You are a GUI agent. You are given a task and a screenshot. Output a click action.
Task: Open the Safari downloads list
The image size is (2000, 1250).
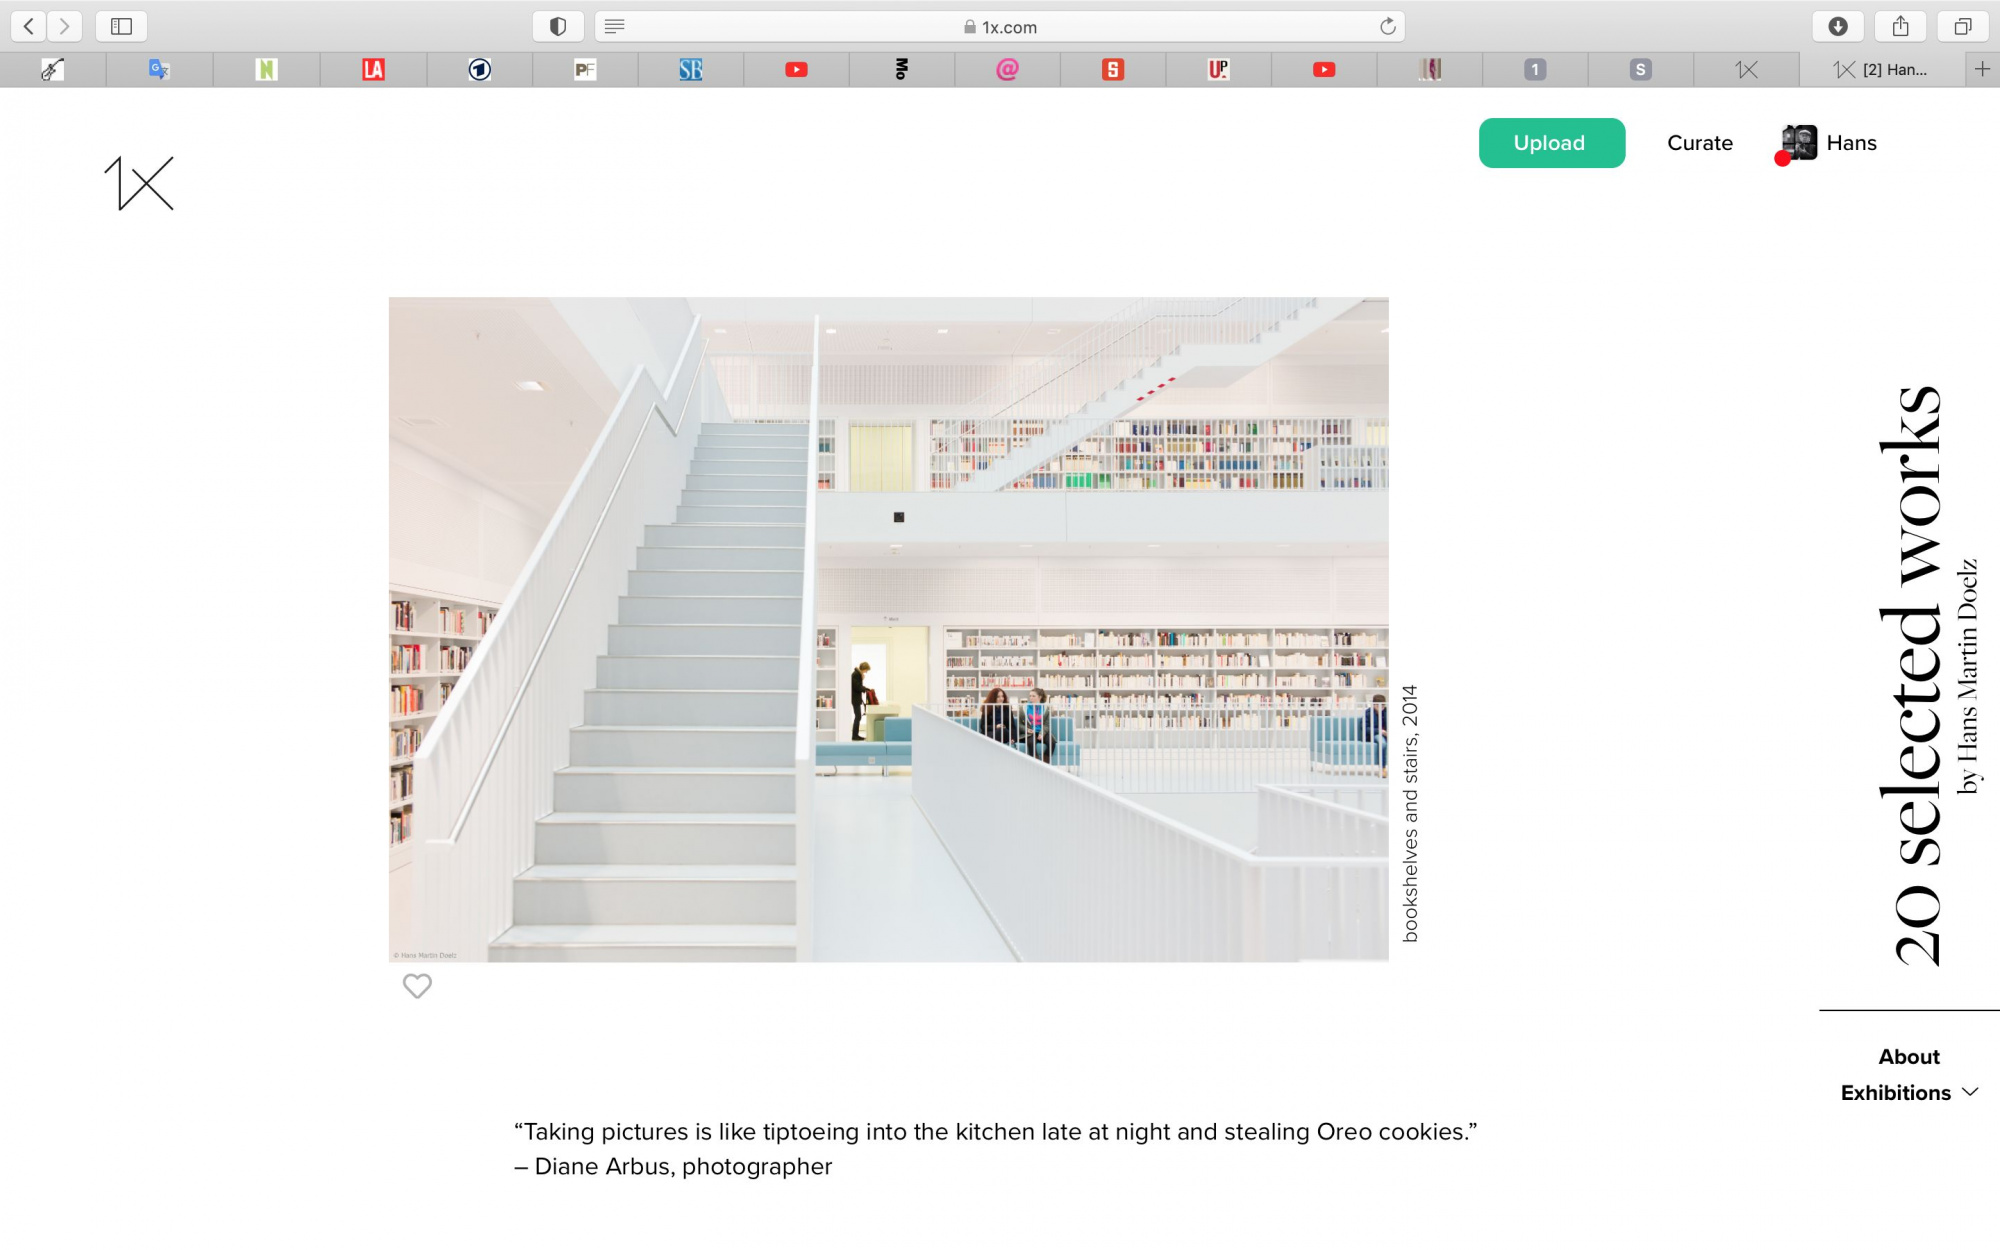(x=1838, y=27)
